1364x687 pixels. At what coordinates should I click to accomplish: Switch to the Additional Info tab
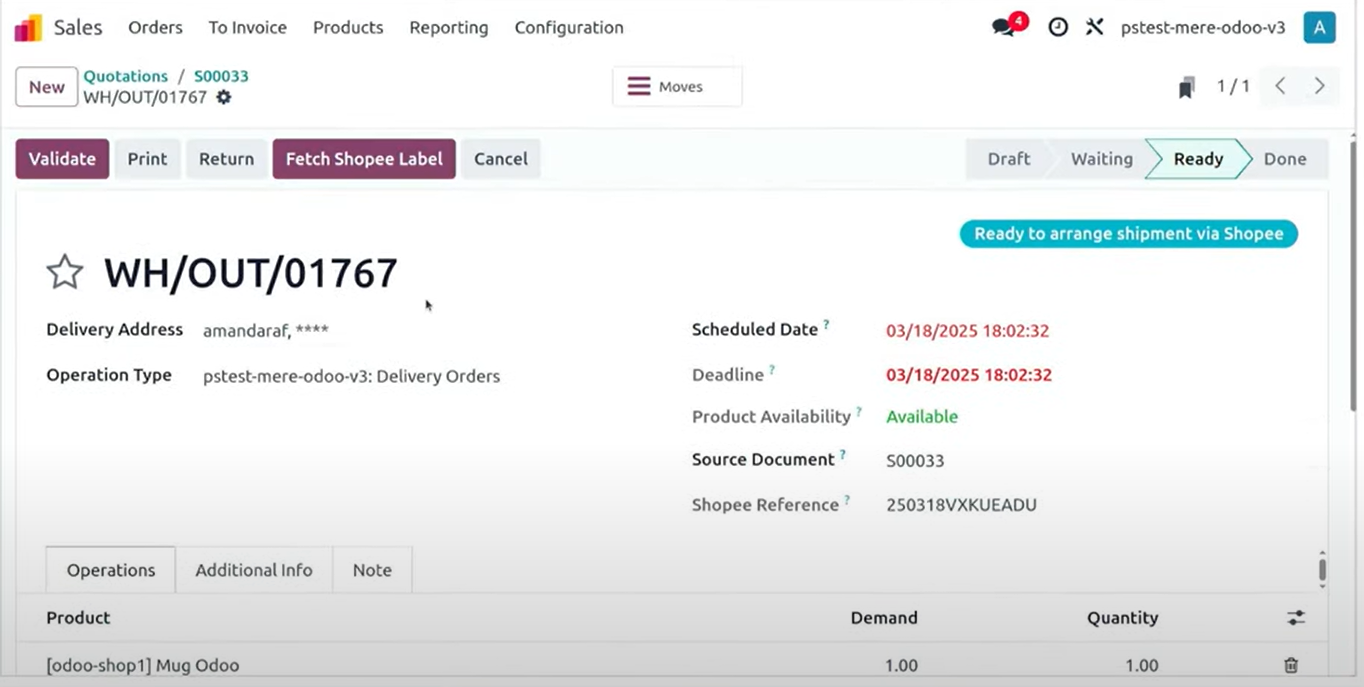point(254,570)
